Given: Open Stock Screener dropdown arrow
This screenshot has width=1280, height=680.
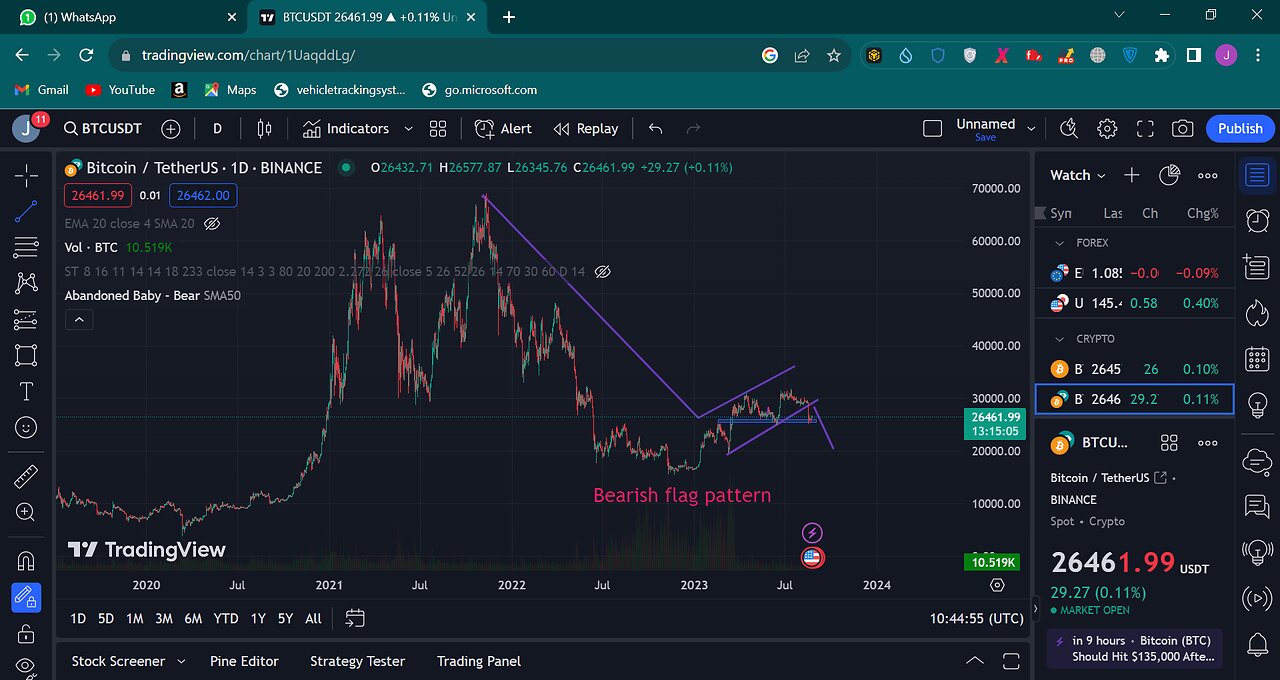Looking at the screenshot, I should [181, 661].
